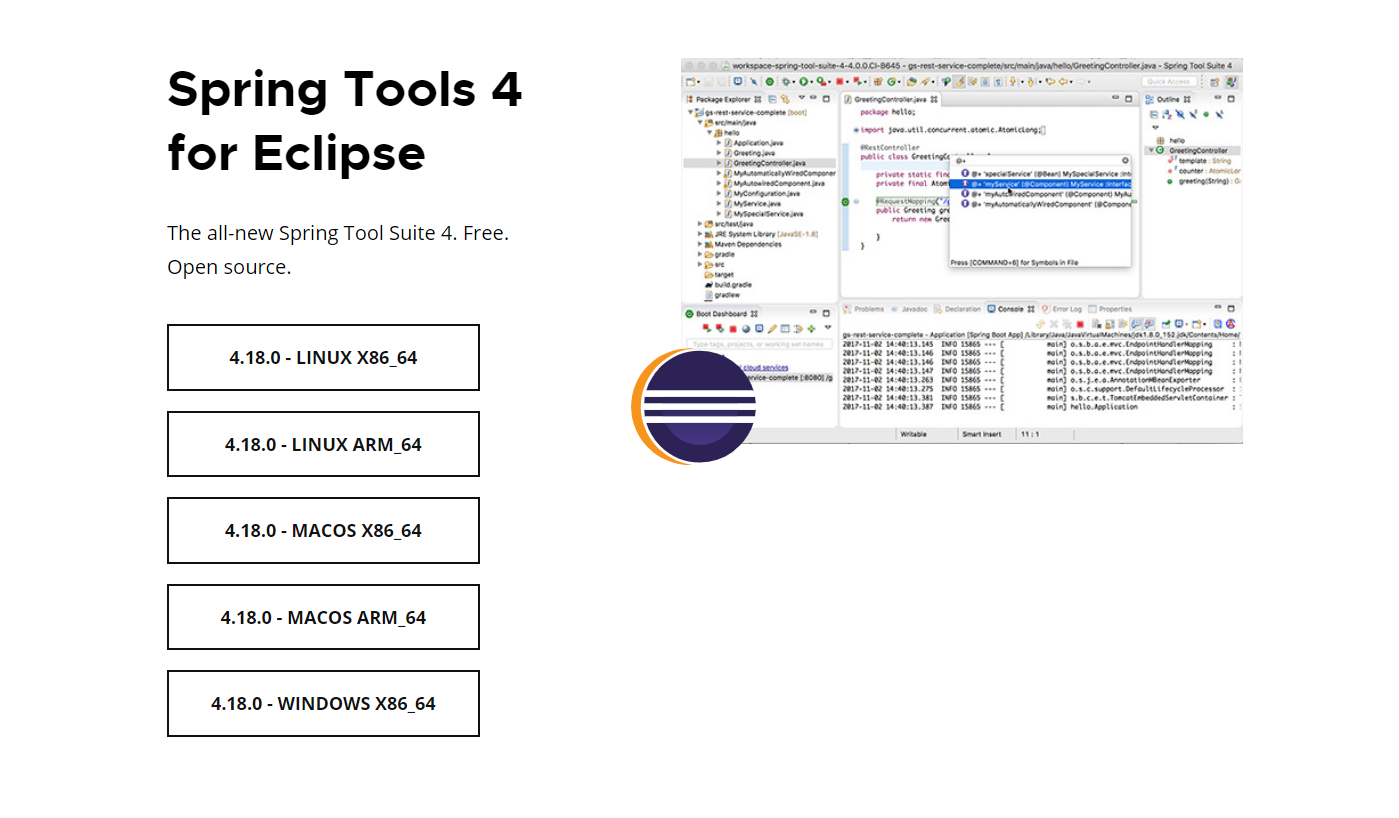The image size is (1399, 818).
Task: Click the Eclipse logo icon
Action: point(693,406)
